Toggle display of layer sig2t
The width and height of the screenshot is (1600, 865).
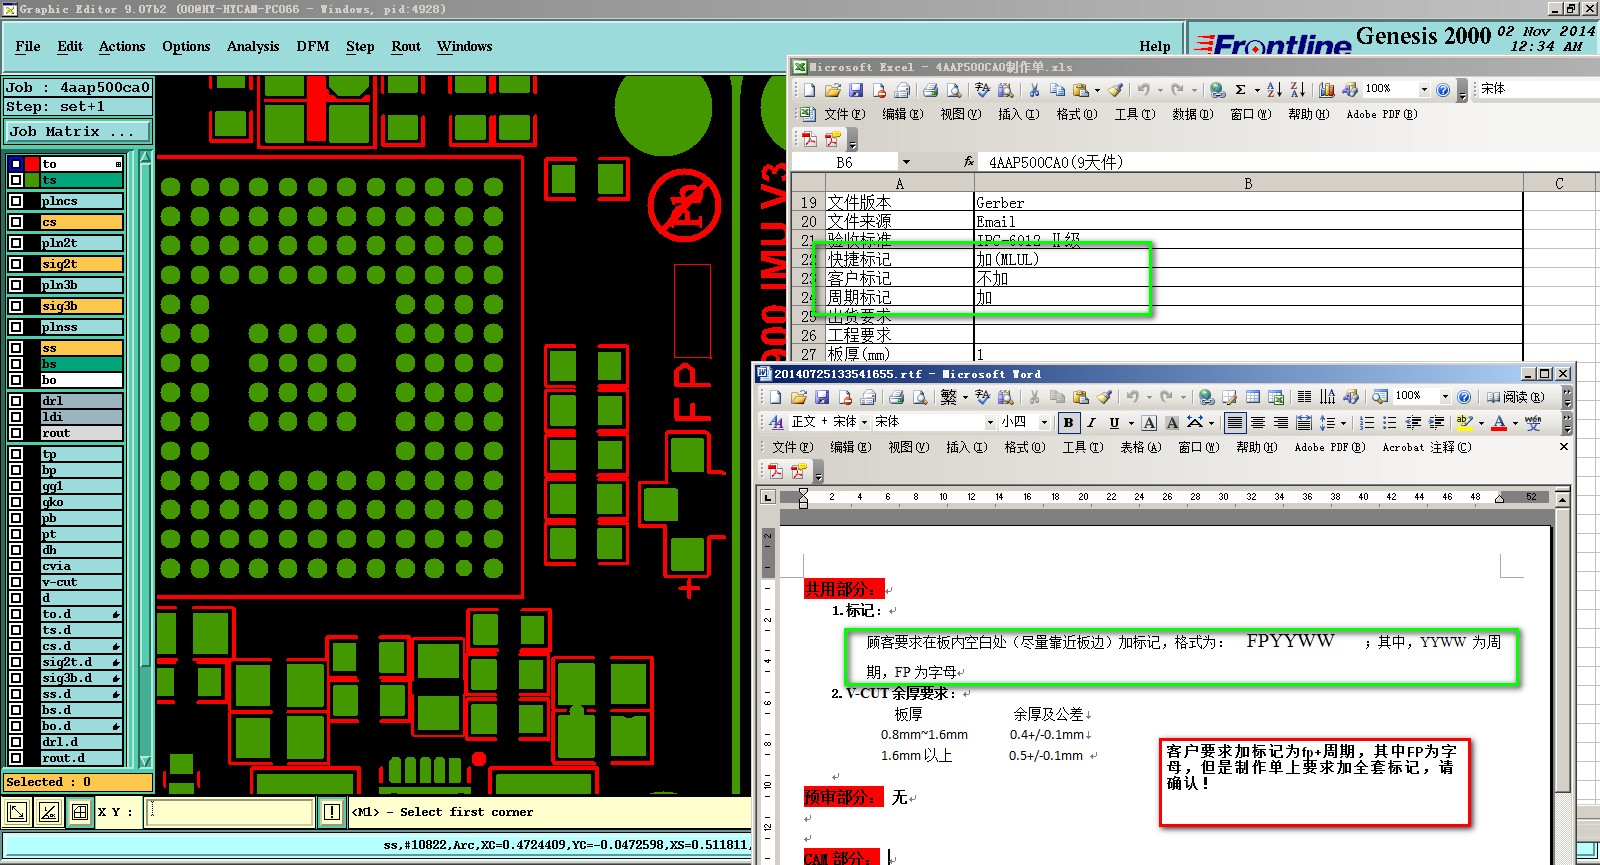coord(16,264)
